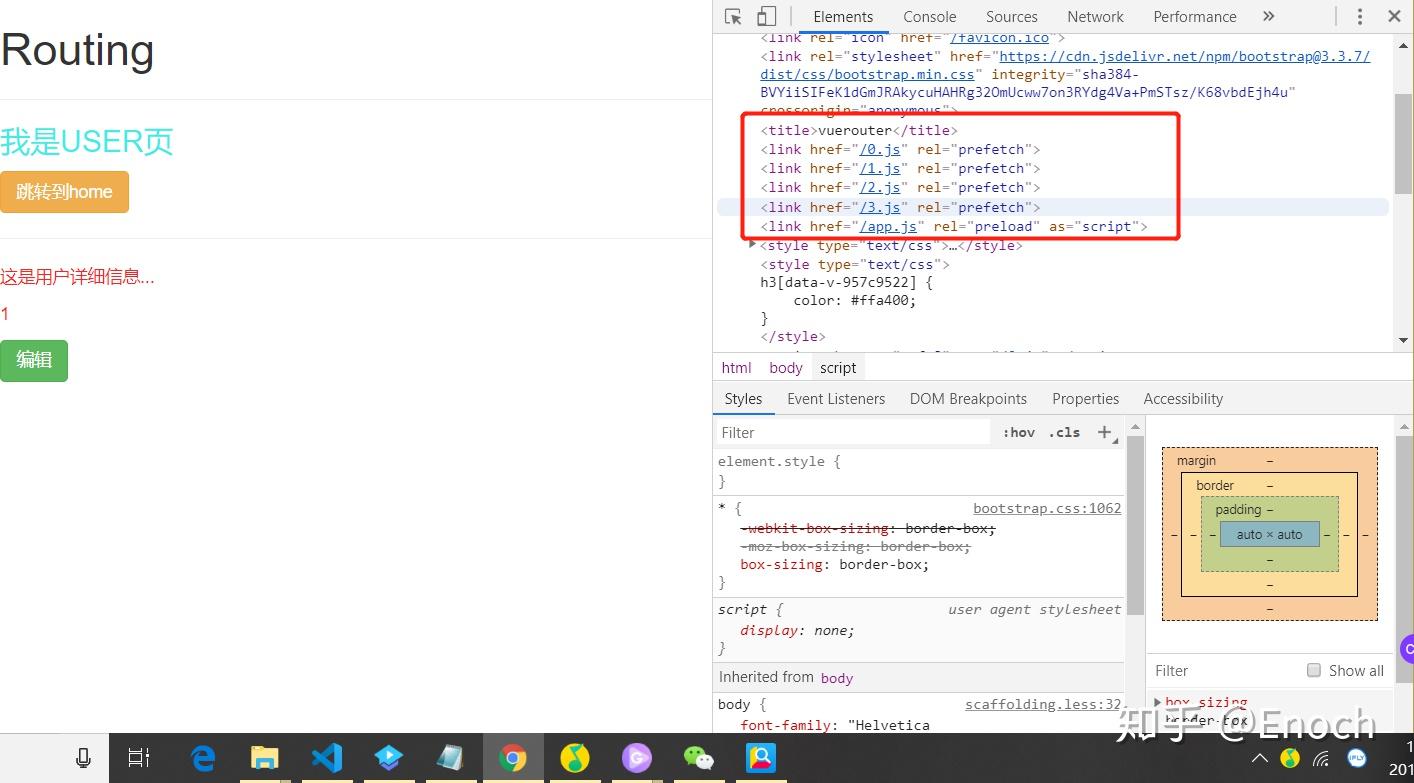Viewport: 1414px width, 783px height.
Task: Click the active box-sizing: border-box declaration
Action: 834,564
